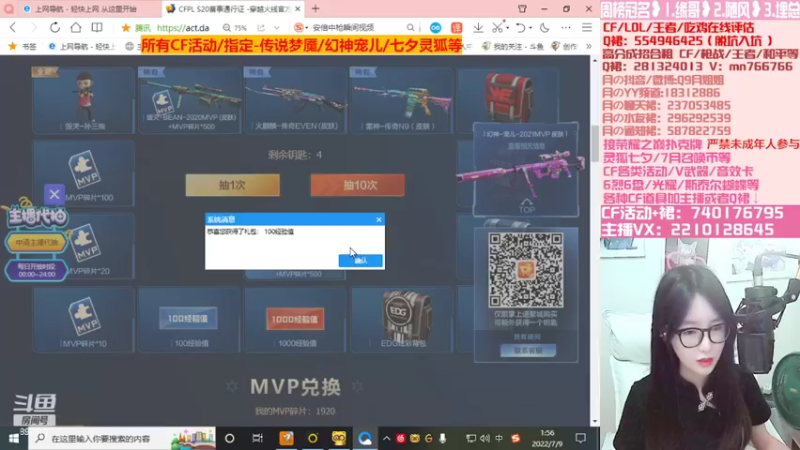The width and height of the screenshot is (800, 450).
Task: Open the yellow owl taskbar app
Action: (339, 438)
